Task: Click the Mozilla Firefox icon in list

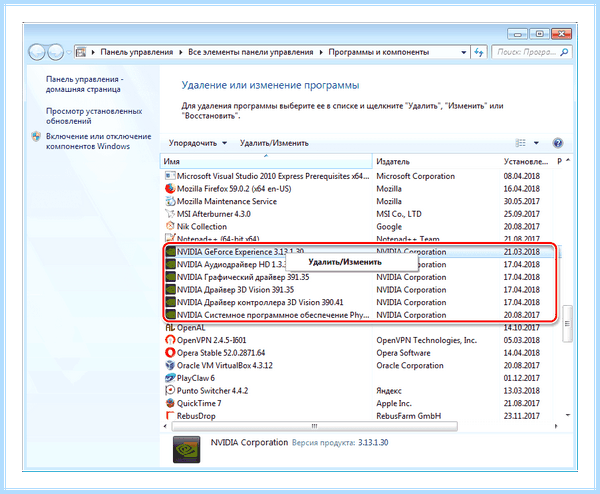Action: pyautogui.click(x=170, y=189)
